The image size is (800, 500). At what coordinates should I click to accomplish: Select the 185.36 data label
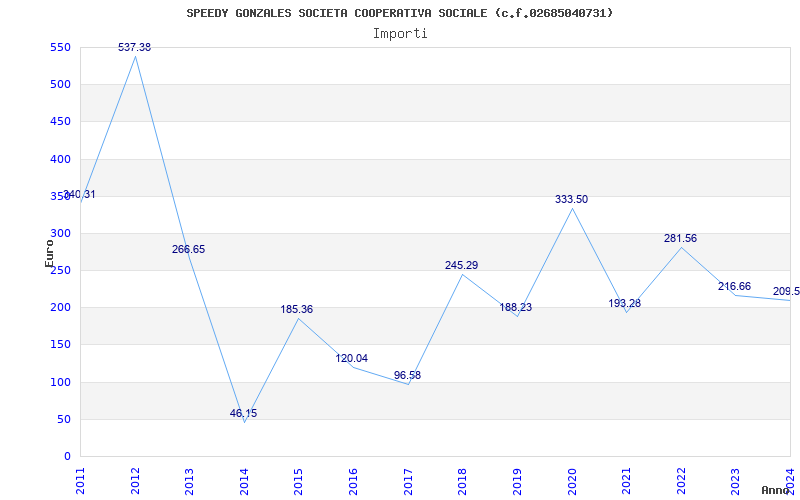[x=296, y=309]
